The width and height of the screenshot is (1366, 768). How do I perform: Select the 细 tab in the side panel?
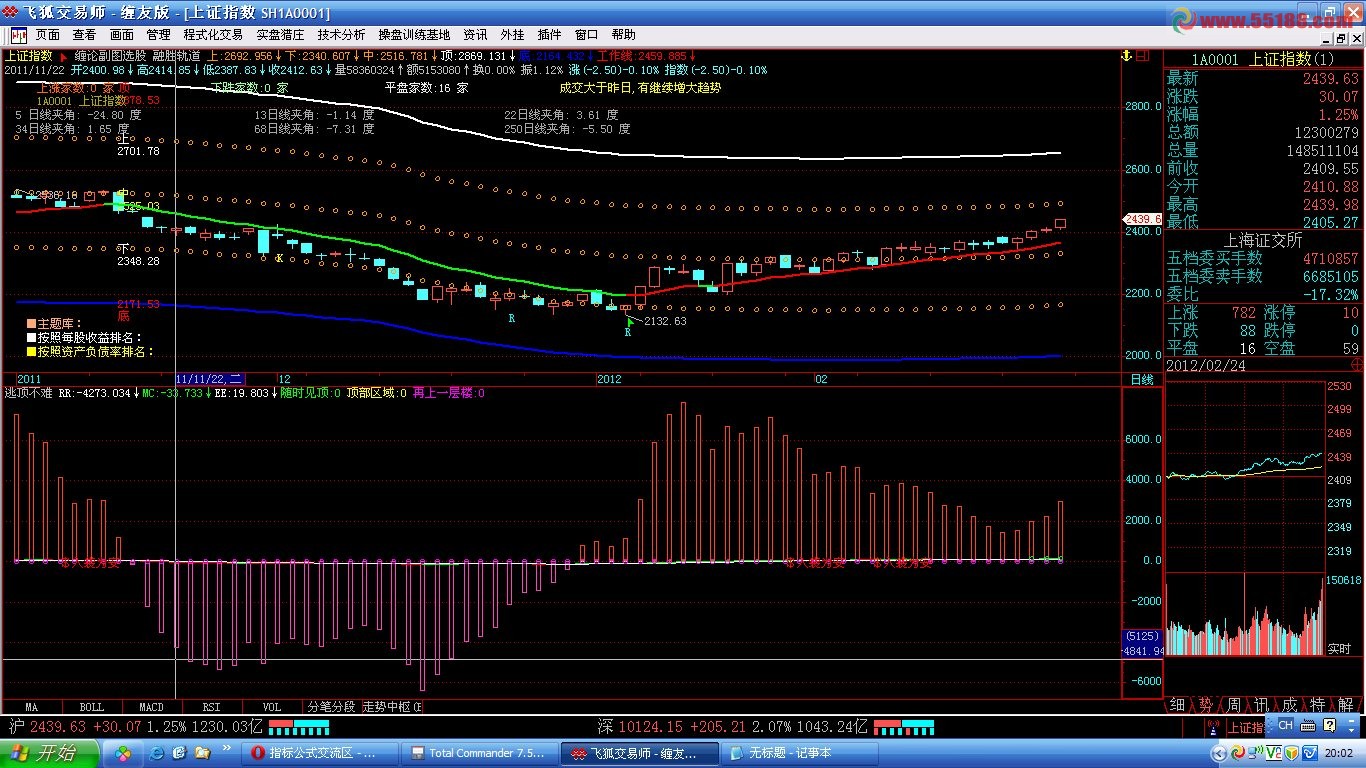coord(1177,704)
